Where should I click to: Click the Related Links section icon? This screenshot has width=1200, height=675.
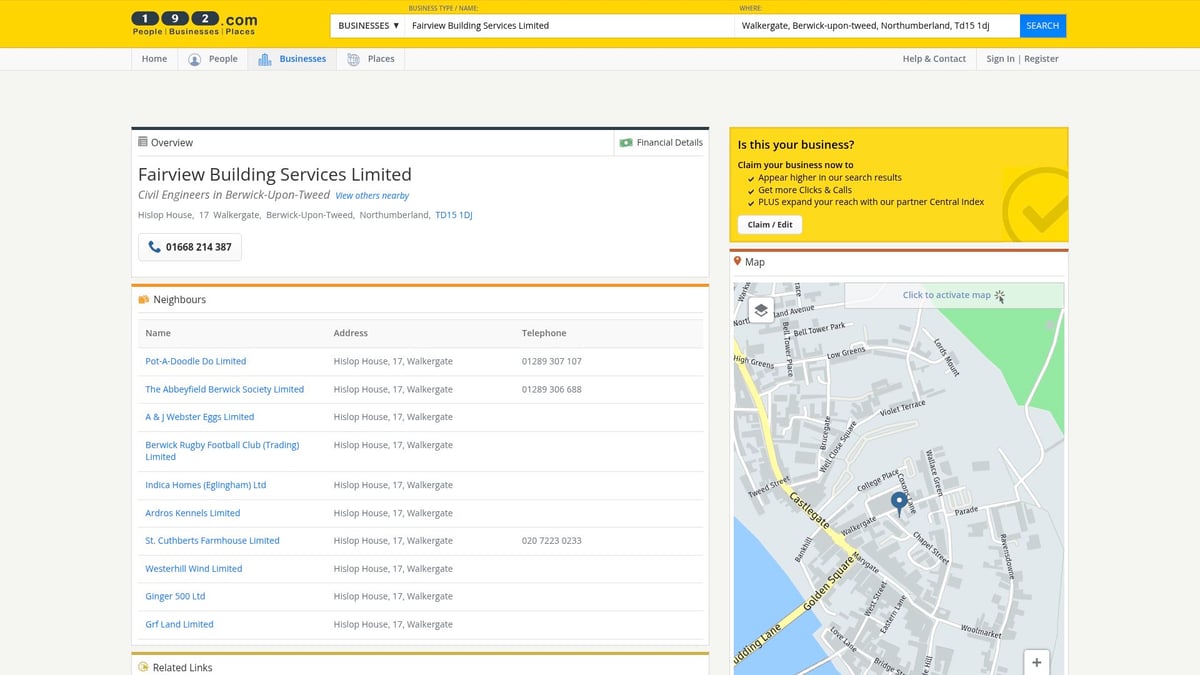(143, 667)
